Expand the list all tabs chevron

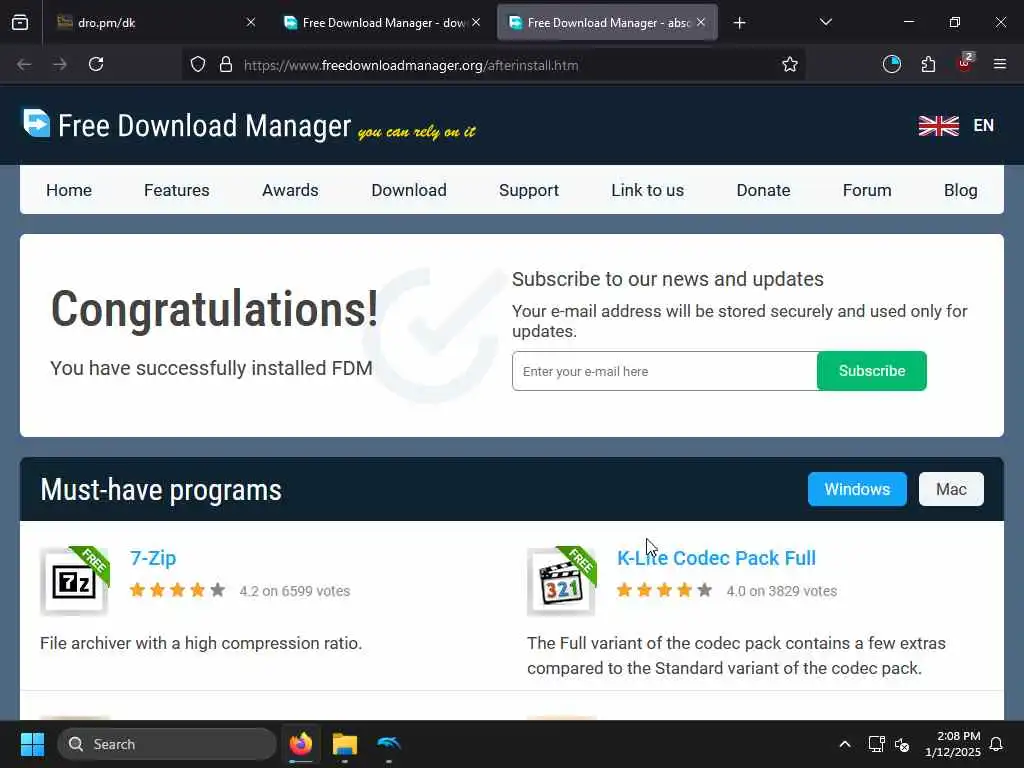pos(825,22)
